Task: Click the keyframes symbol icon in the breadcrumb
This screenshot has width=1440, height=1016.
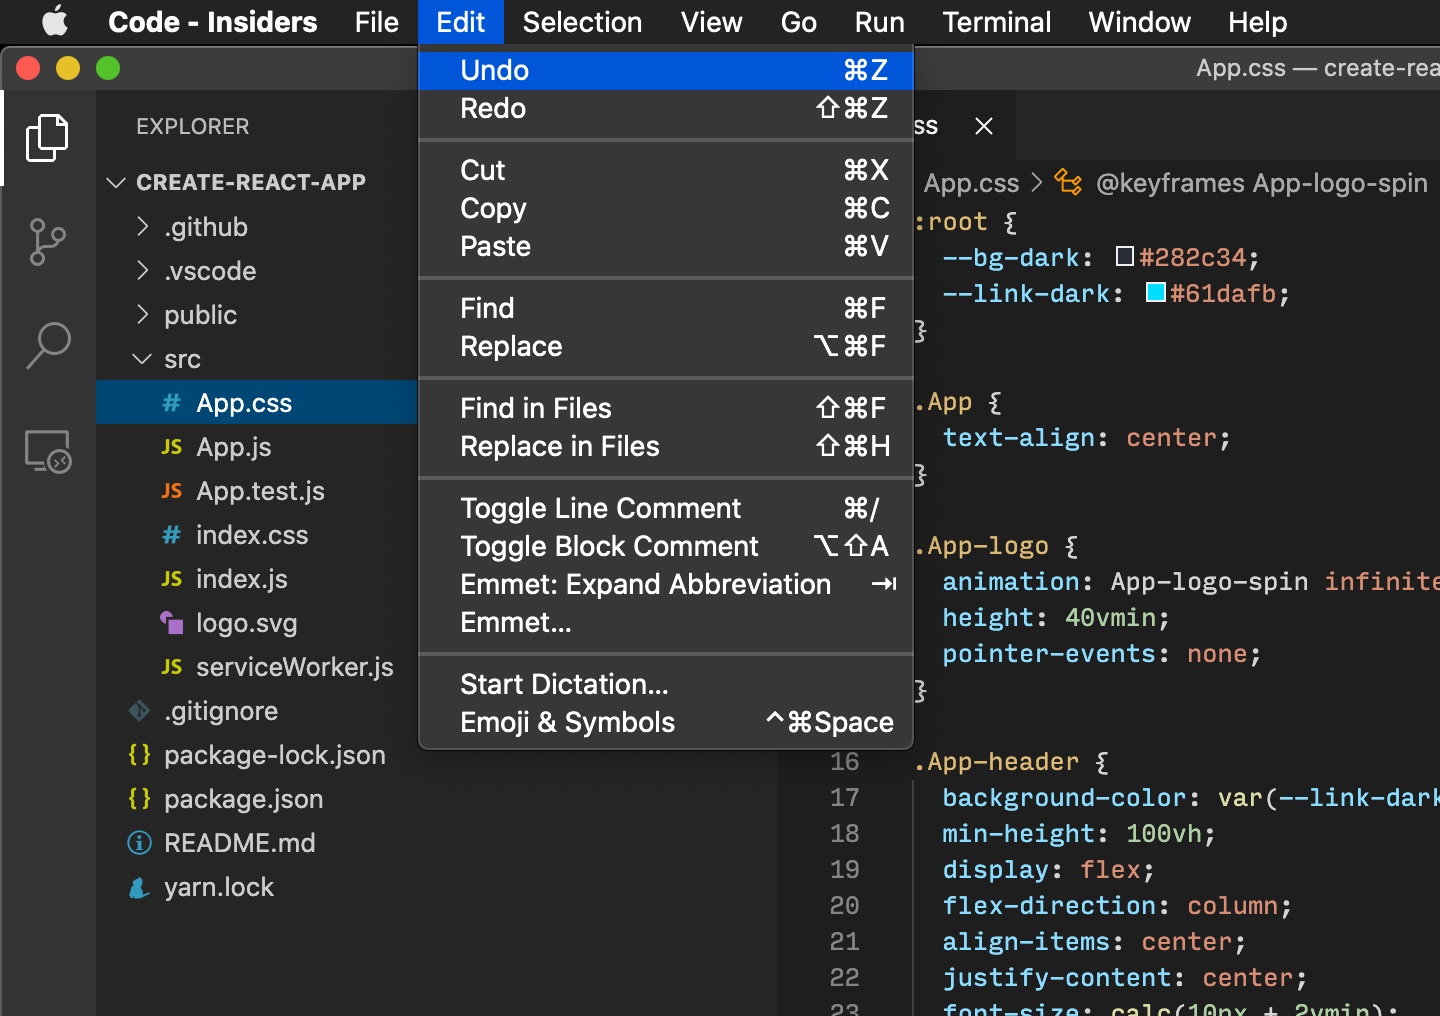Action: (1067, 183)
